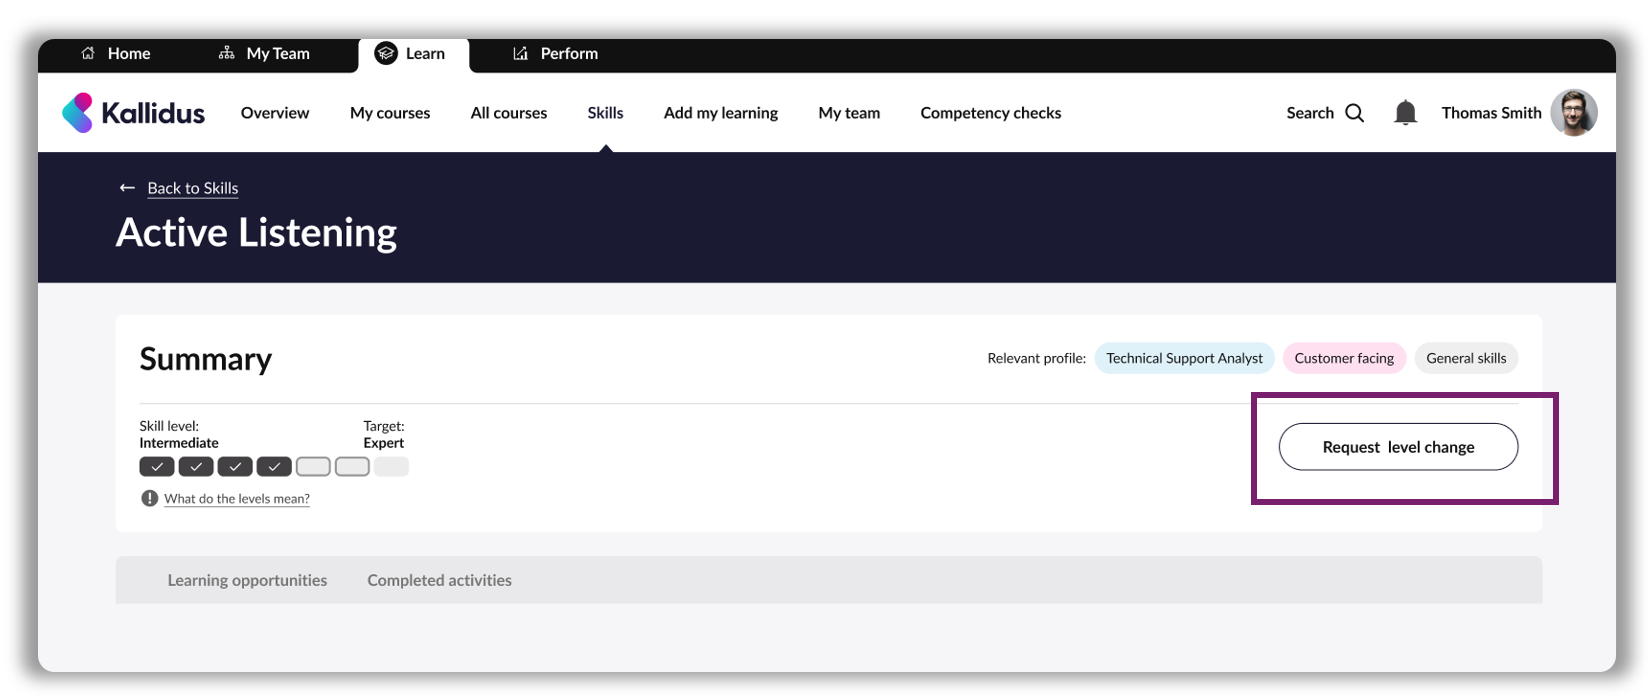1648x699 pixels.
Task: Select the Technical Support Analyst profile tag
Action: tap(1184, 358)
